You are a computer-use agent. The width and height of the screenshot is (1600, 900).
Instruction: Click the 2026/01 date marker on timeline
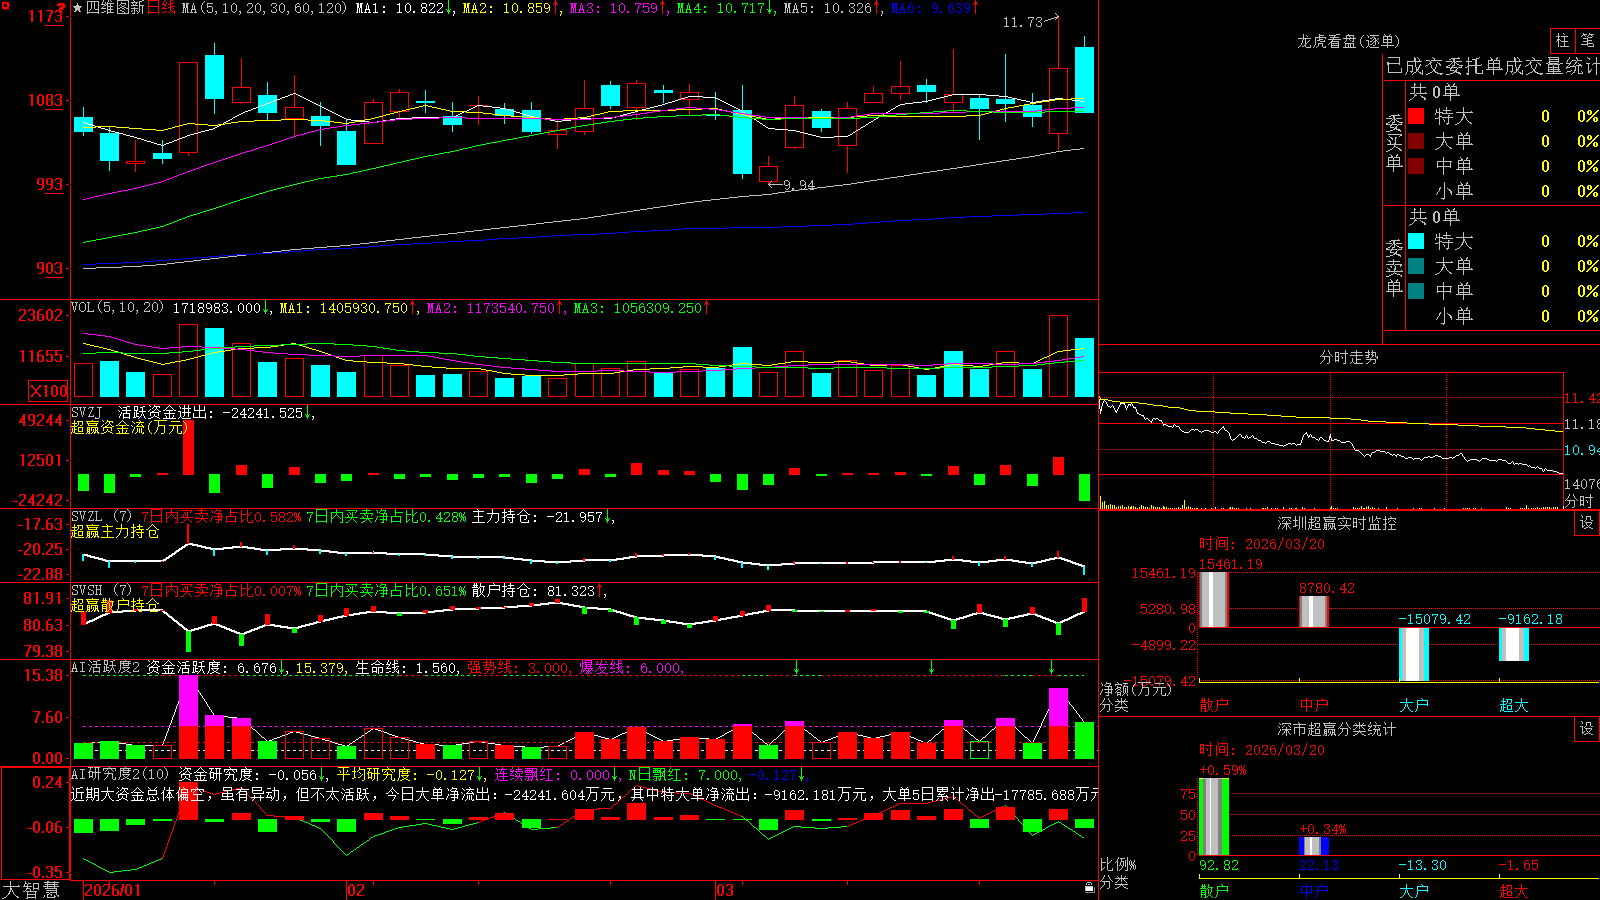click(113, 890)
